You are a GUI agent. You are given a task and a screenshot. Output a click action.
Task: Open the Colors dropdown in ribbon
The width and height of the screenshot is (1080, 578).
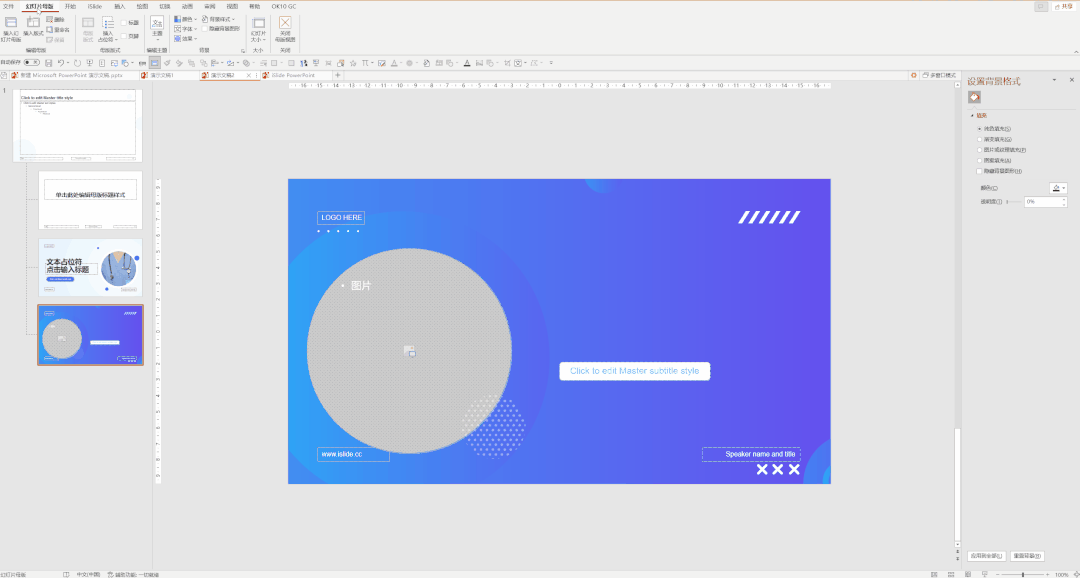[x=185, y=19]
